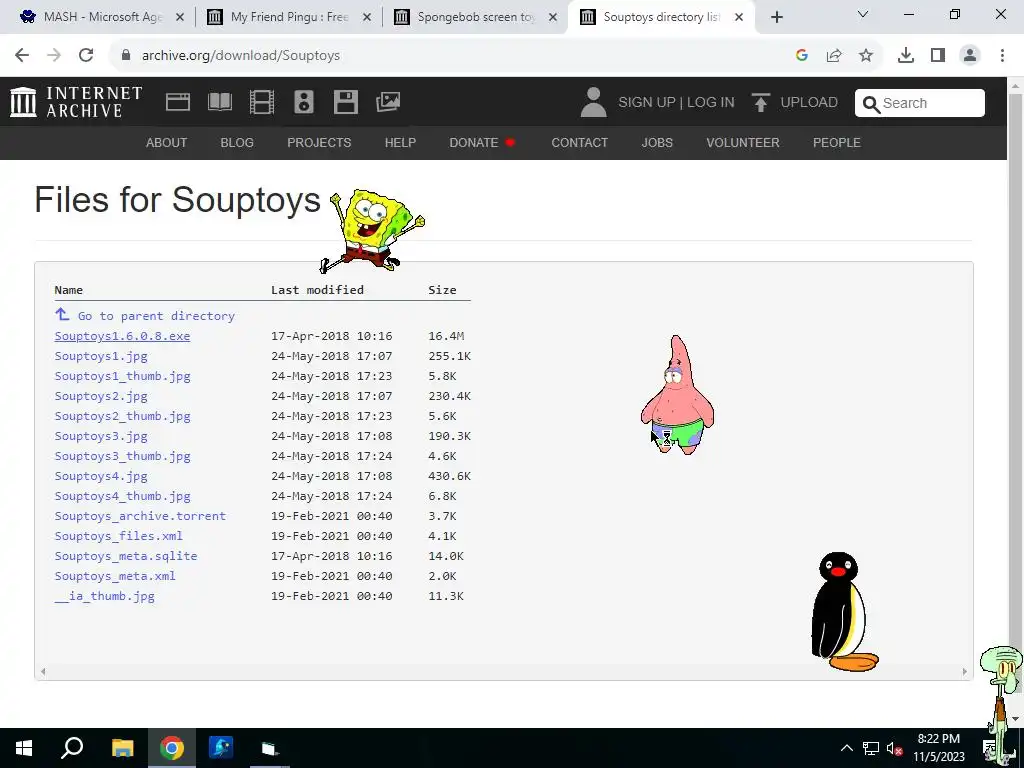Click the address bar URL

(241, 56)
